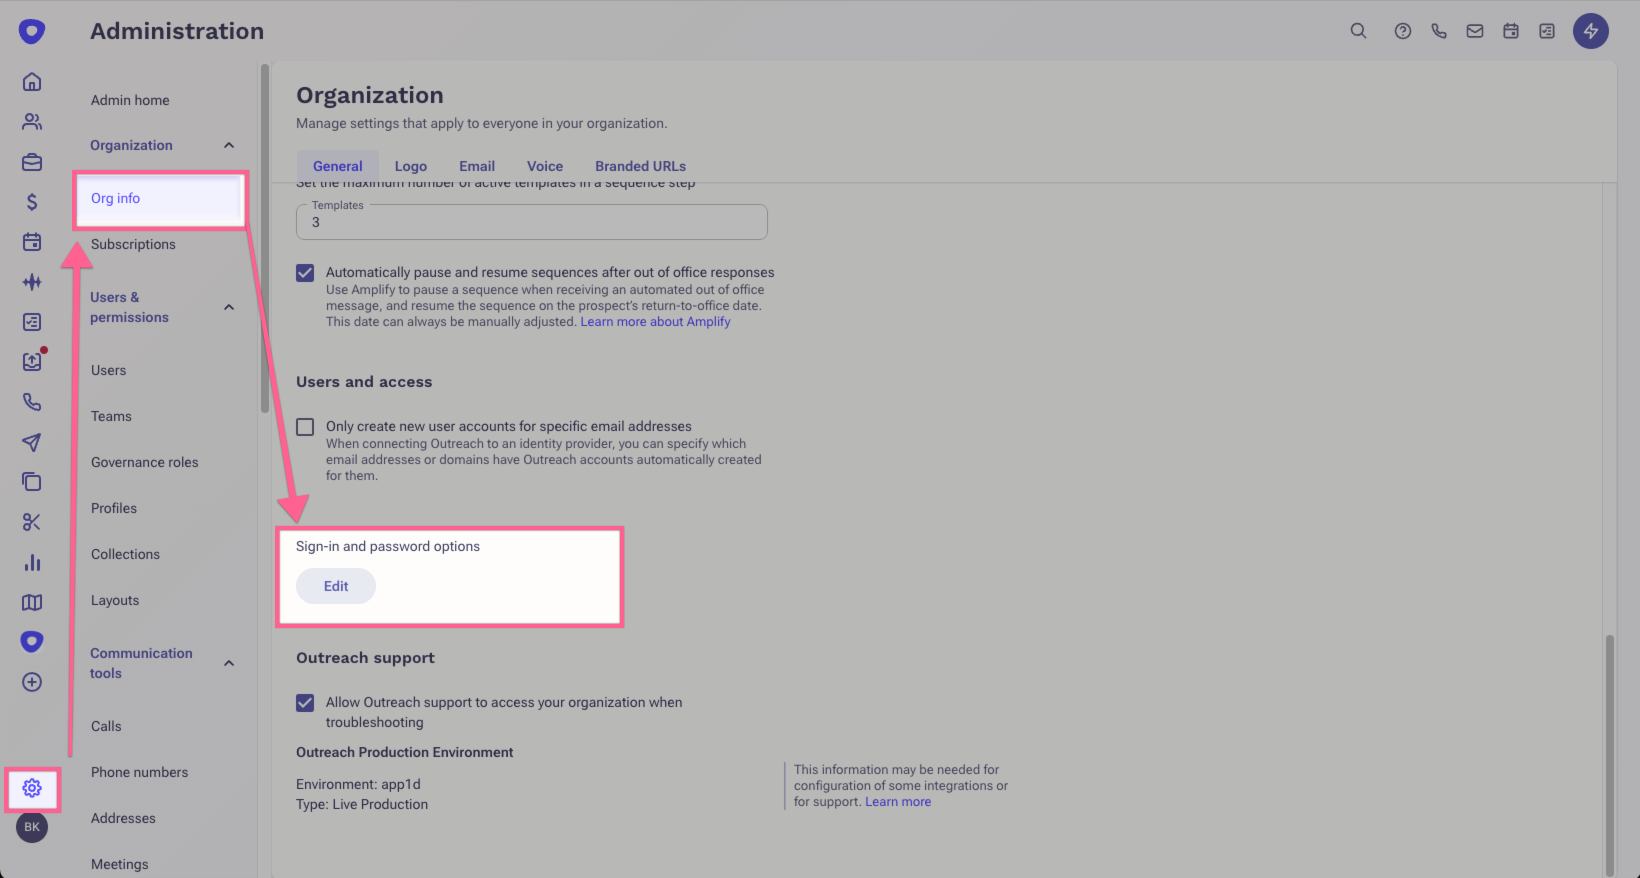Click the Templates number input field
Image resolution: width=1640 pixels, height=878 pixels.
tap(532, 222)
